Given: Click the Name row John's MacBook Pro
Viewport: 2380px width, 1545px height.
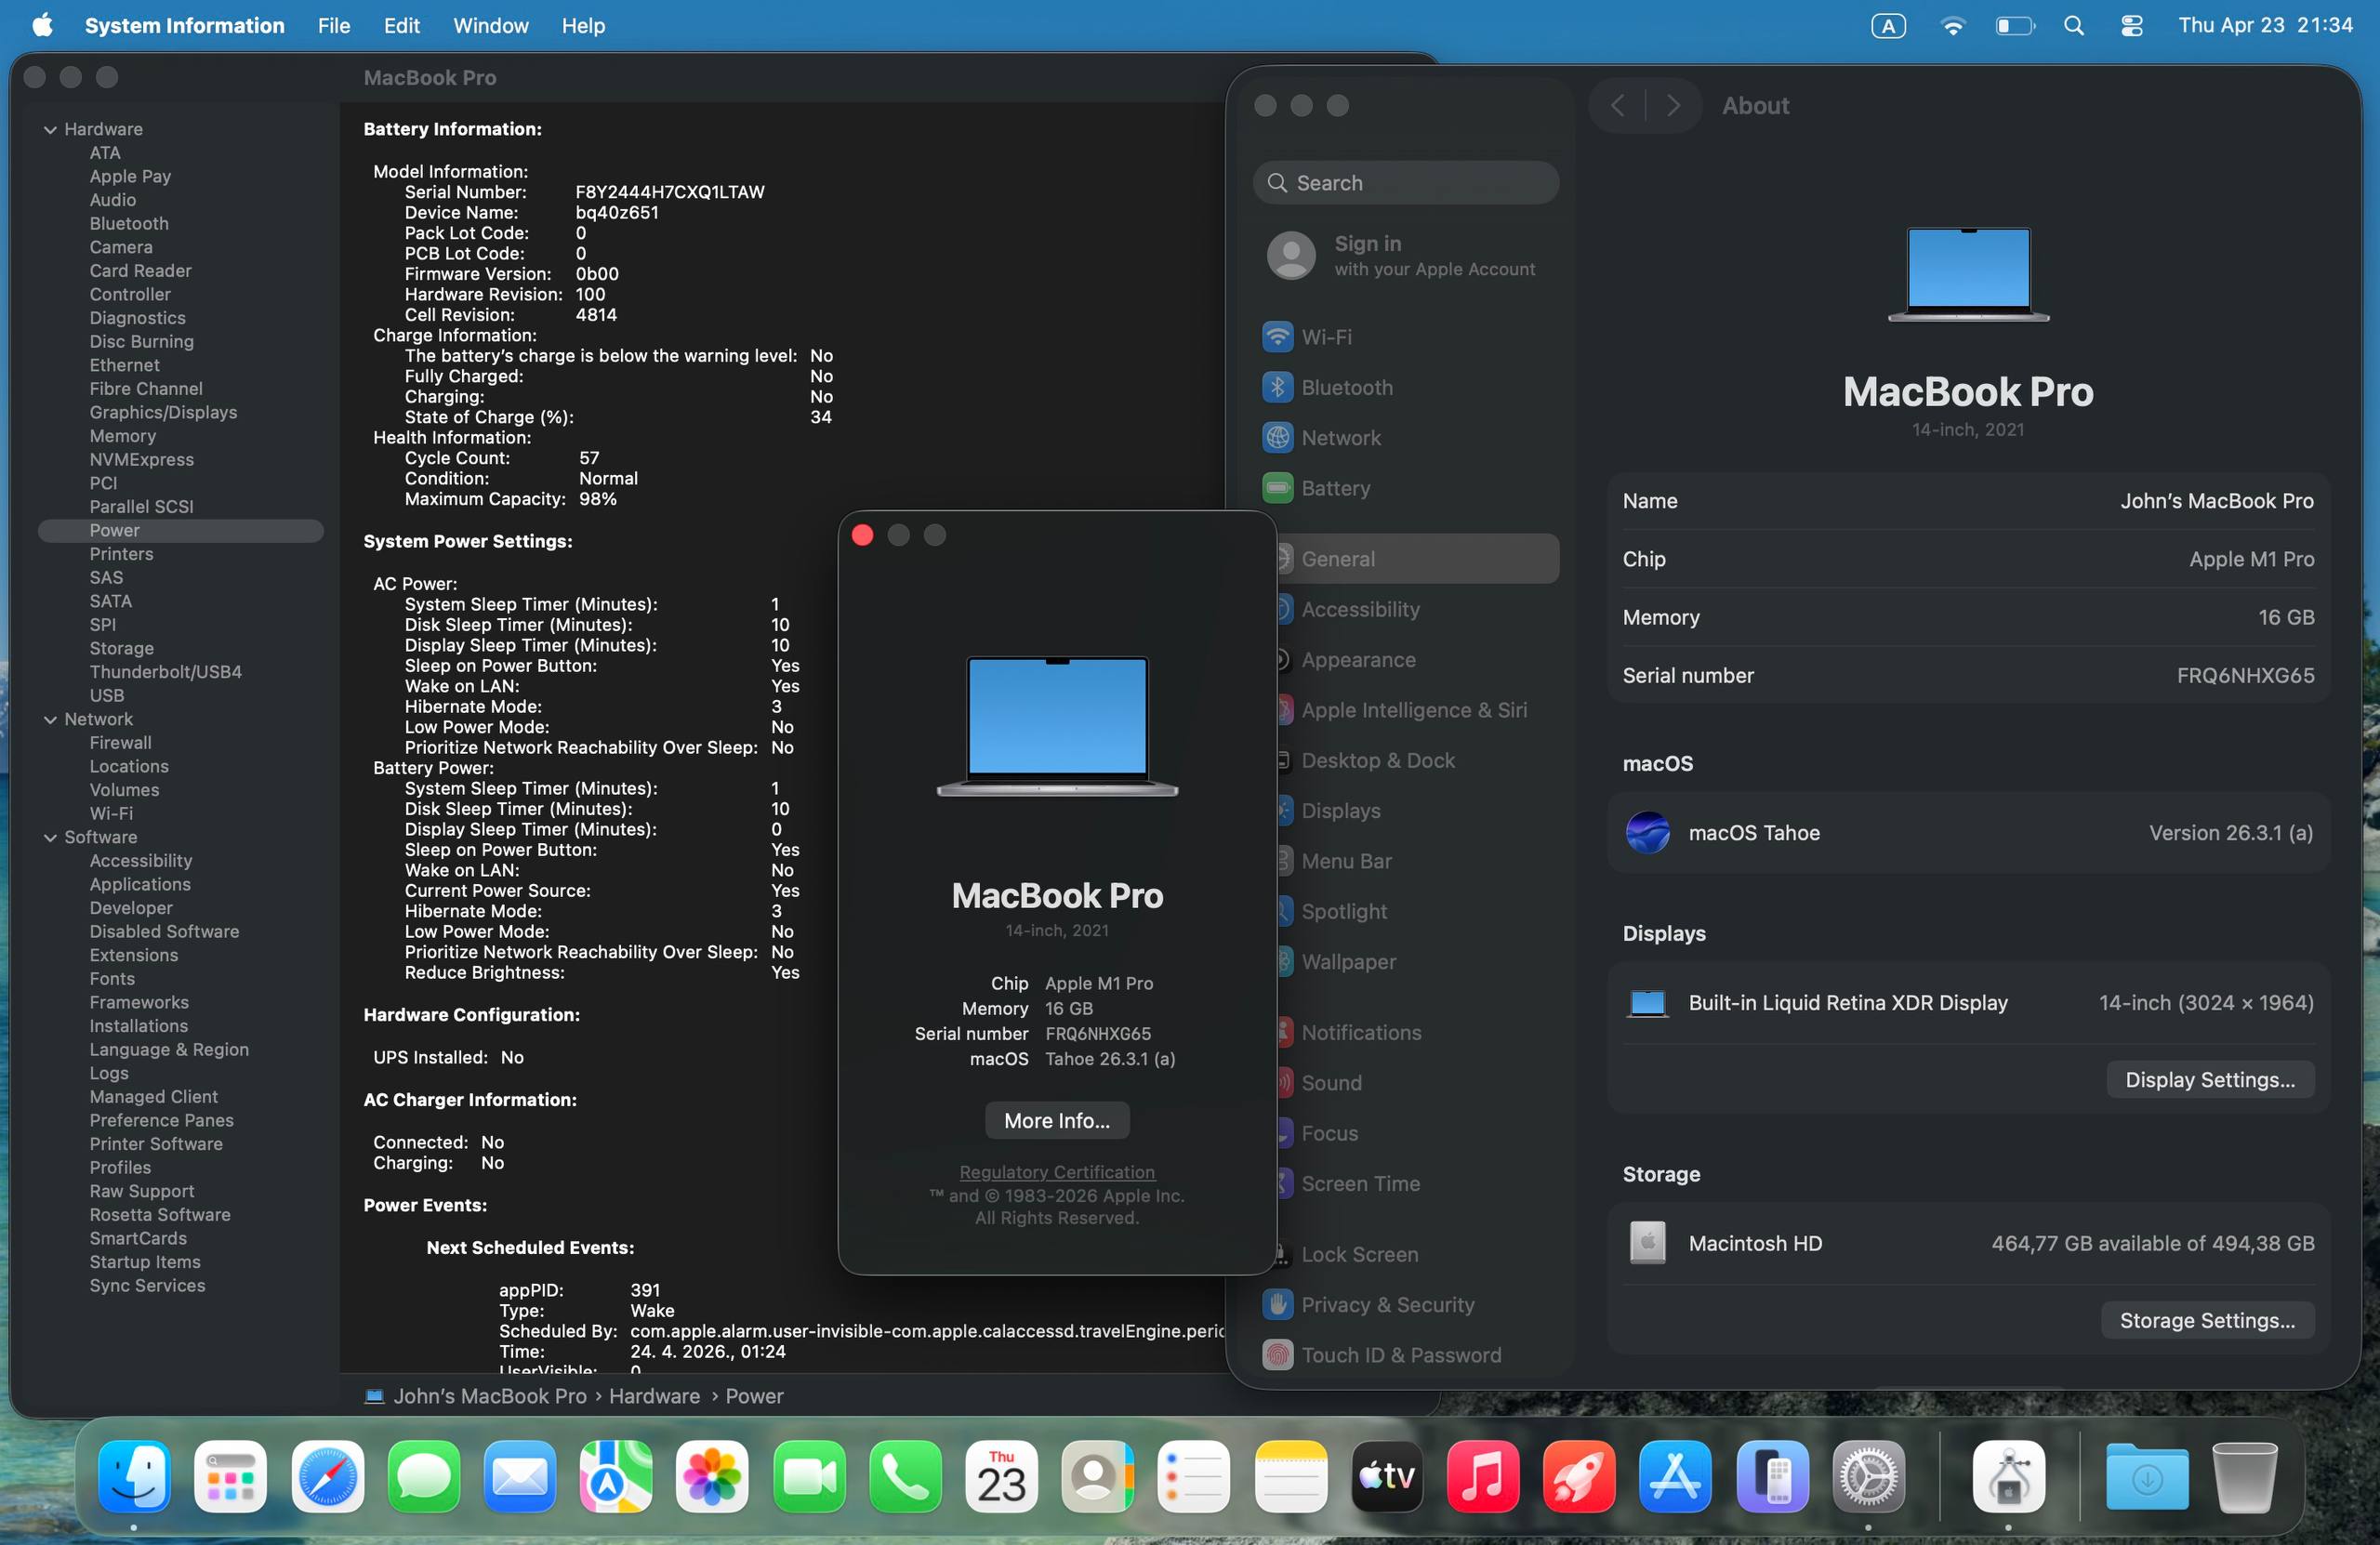Looking at the screenshot, I should tap(1968, 501).
